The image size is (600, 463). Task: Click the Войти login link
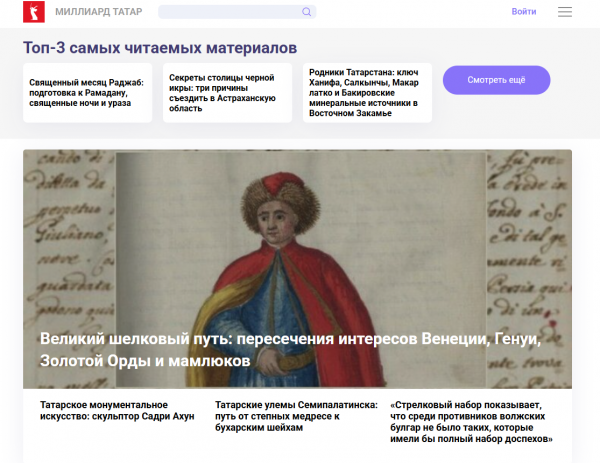coord(523,12)
